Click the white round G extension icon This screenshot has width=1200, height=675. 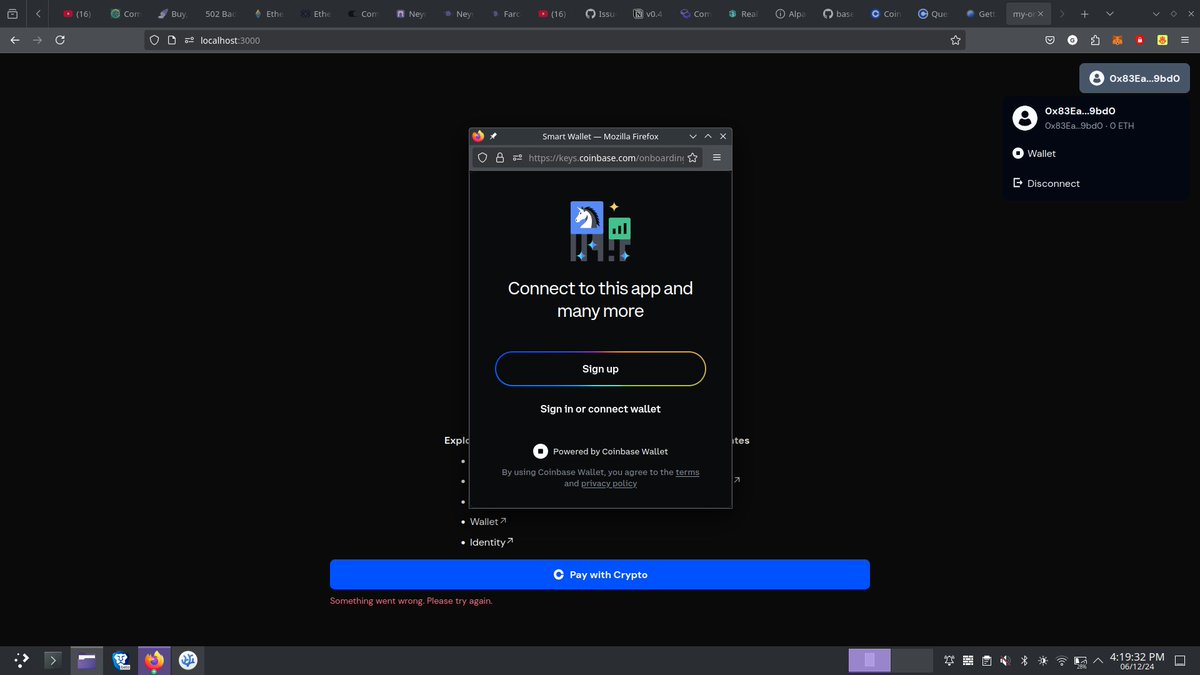1072,40
